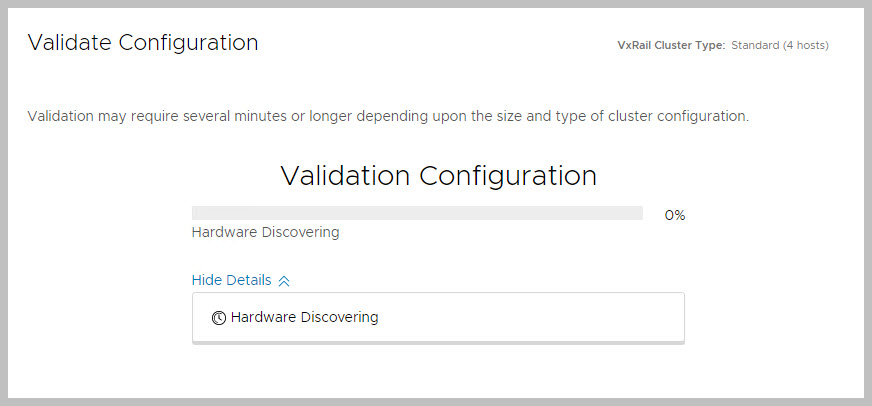Screen dimensions: 872x406
Task: Select Hardware Discovering entry in details panel
Action: coord(304,317)
